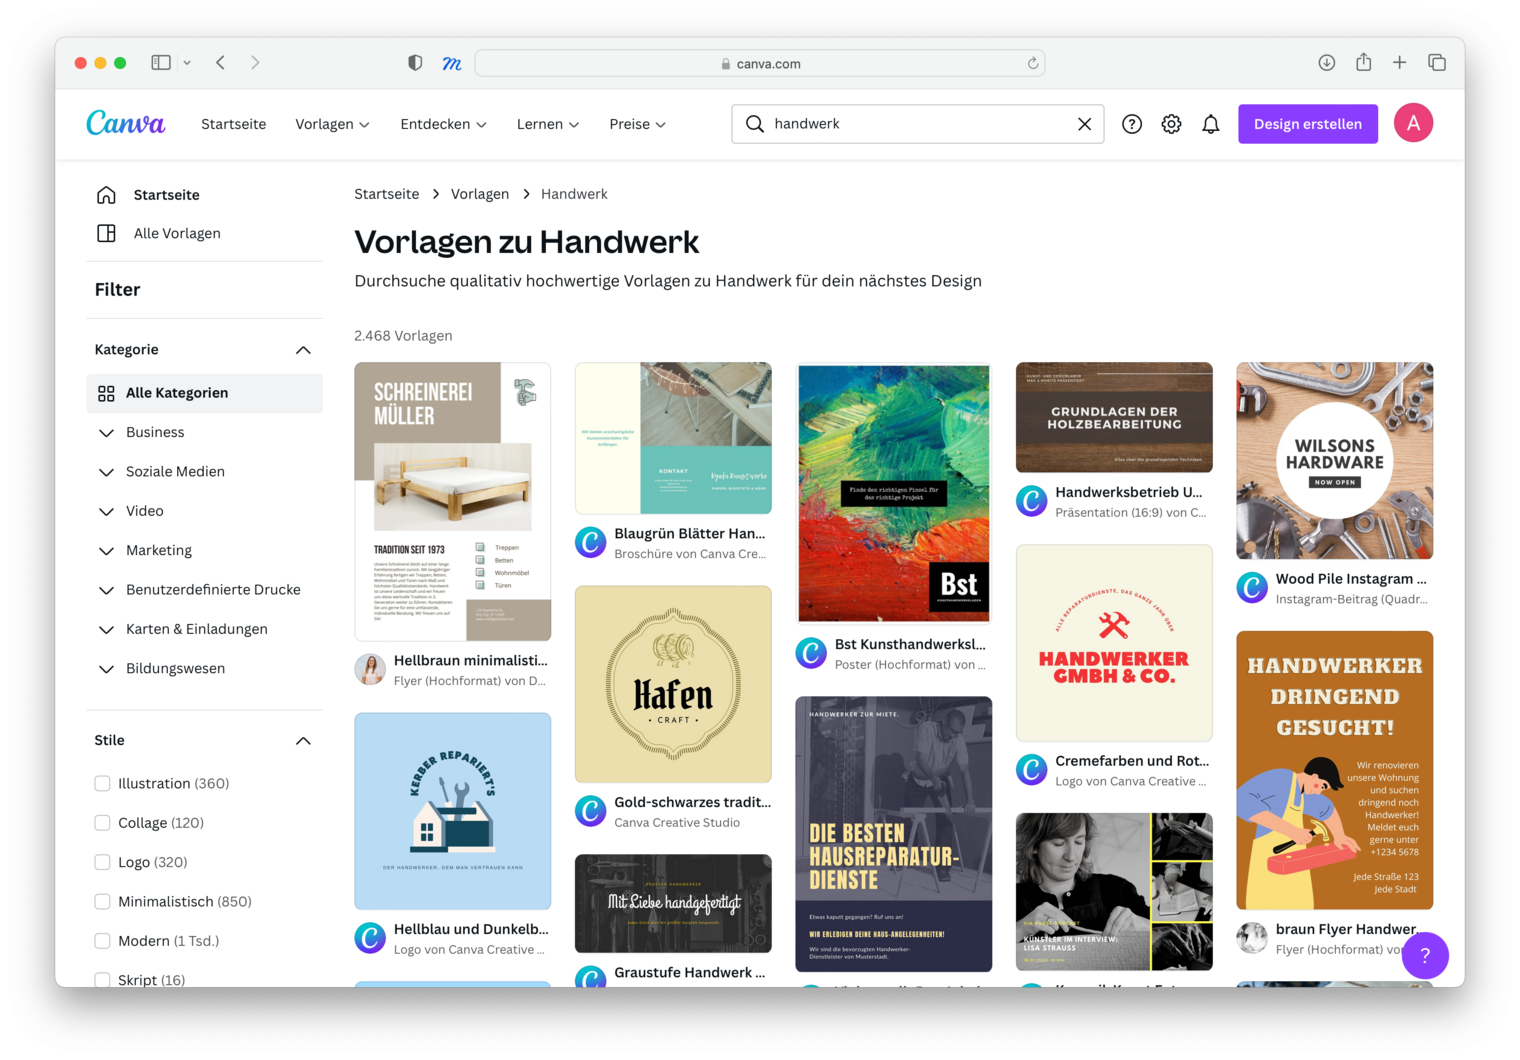Open the help question mark icon in header
Screen dimensions: 1520x1060
1131,124
